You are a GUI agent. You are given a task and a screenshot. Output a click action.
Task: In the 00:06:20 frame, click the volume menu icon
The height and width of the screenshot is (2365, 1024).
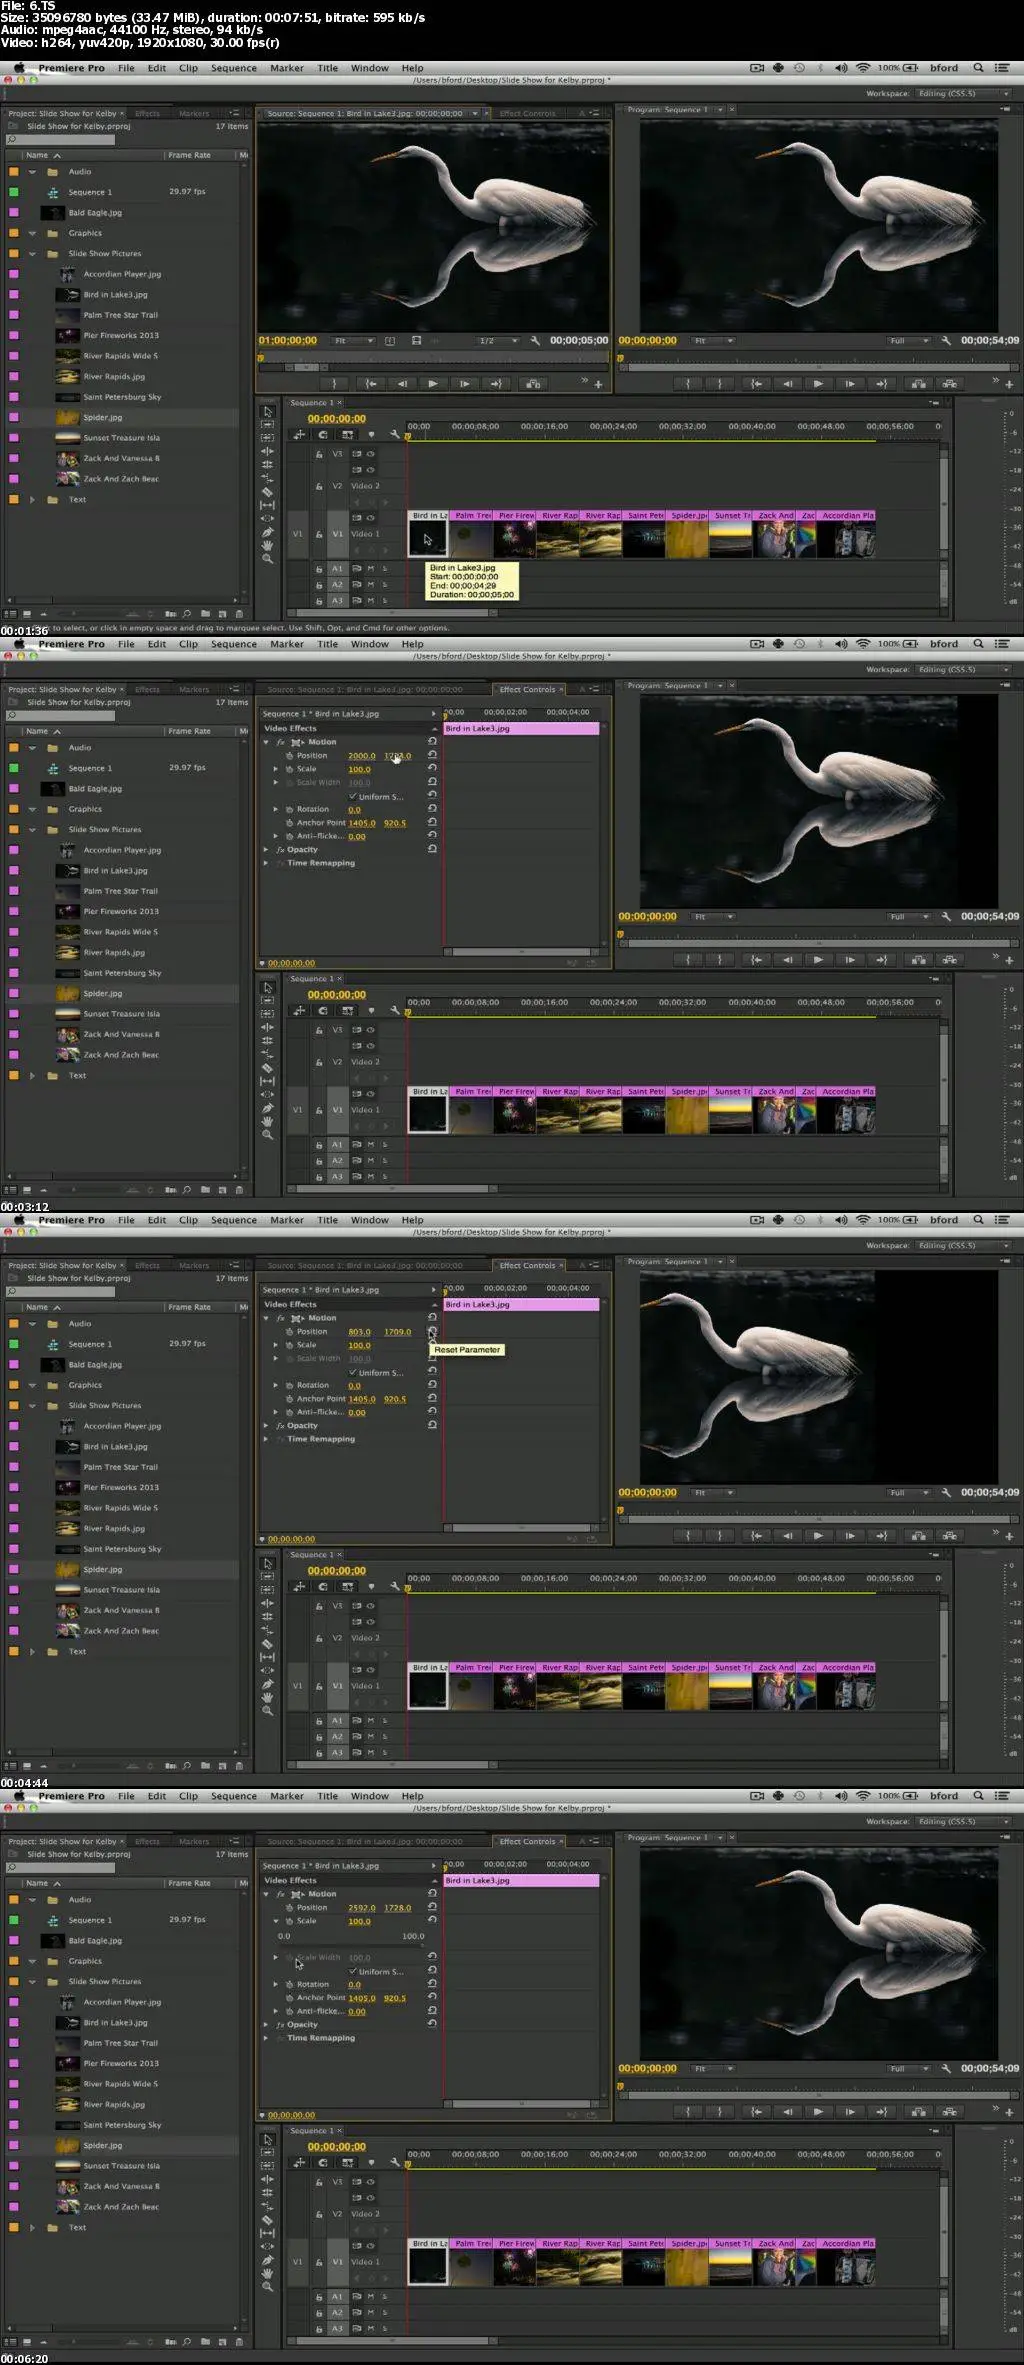(x=840, y=1796)
